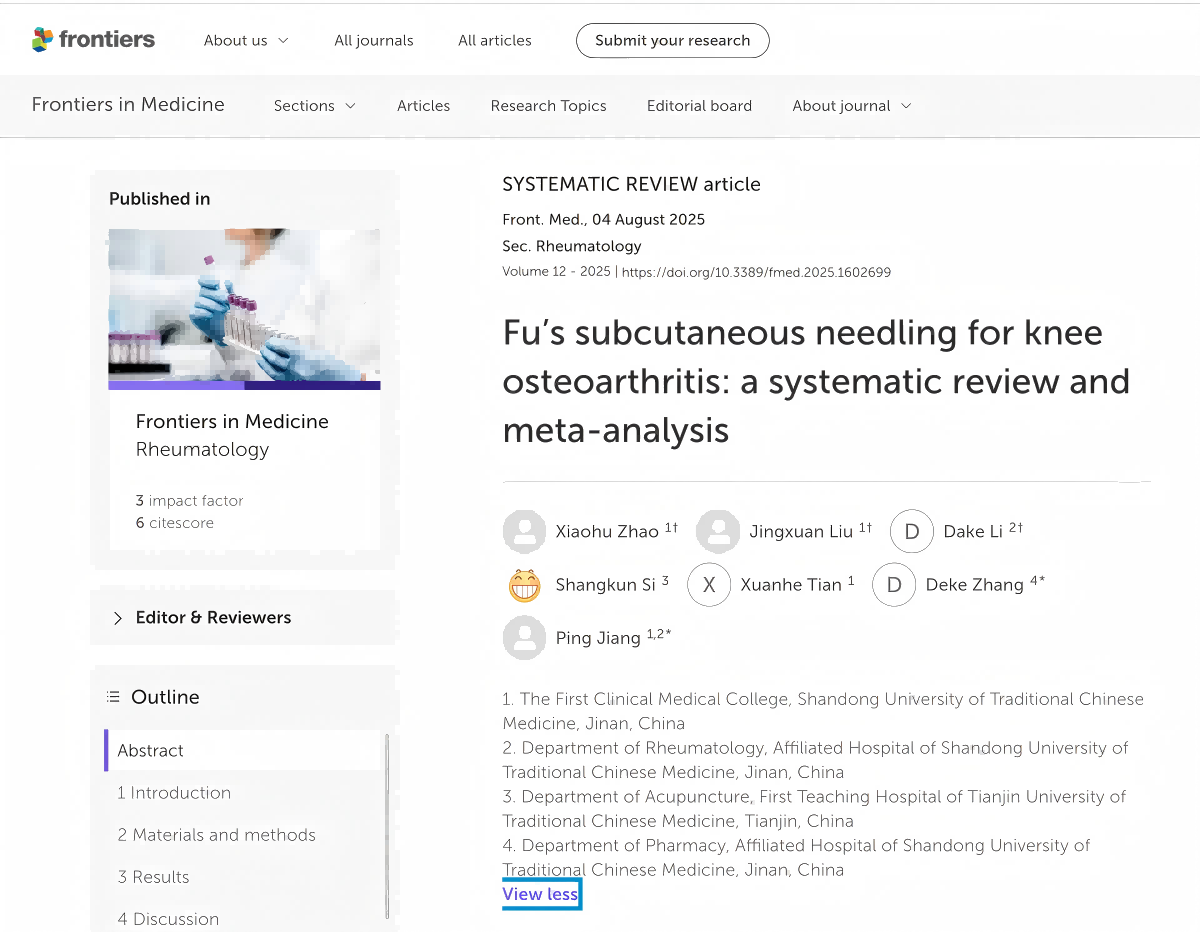Screen dimensions: 1200x932
Task: Click the Frontiers logo icon
Action: tap(42, 40)
